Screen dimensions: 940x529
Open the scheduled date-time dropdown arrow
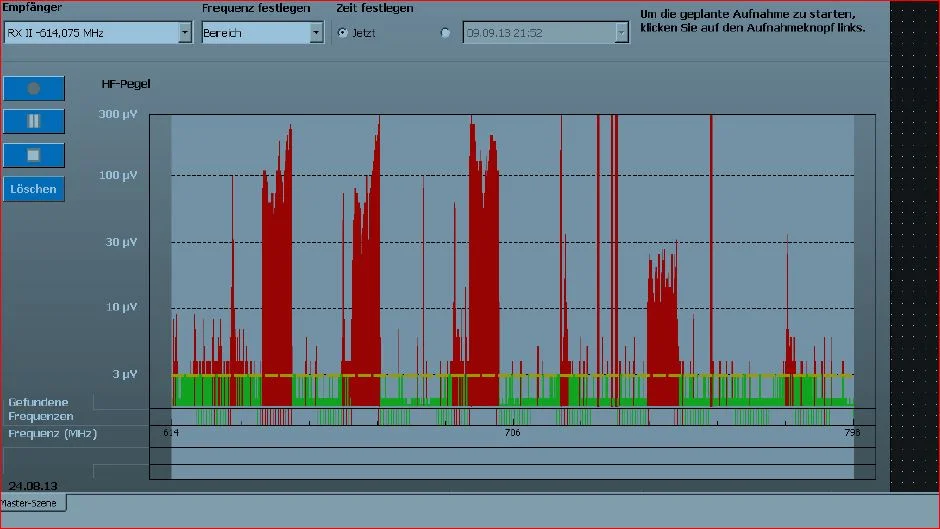(x=621, y=32)
